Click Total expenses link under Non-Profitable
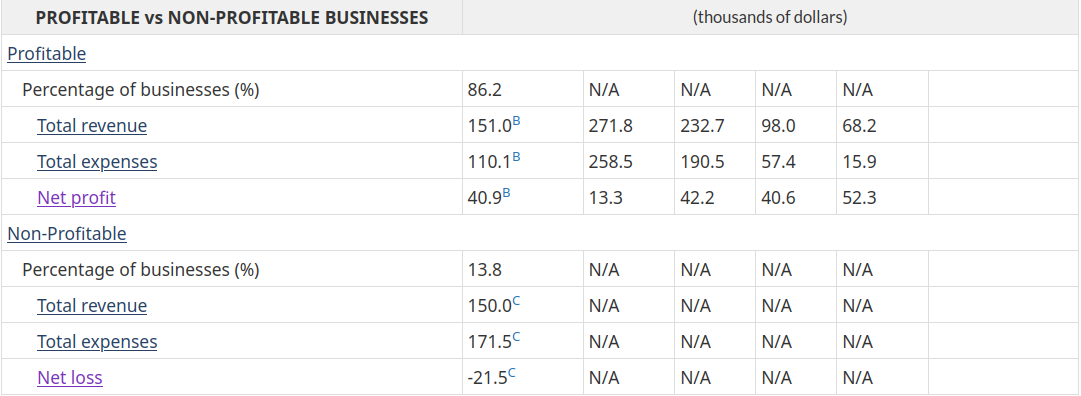Image resolution: width=1081 pixels, height=396 pixels. (97, 341)
